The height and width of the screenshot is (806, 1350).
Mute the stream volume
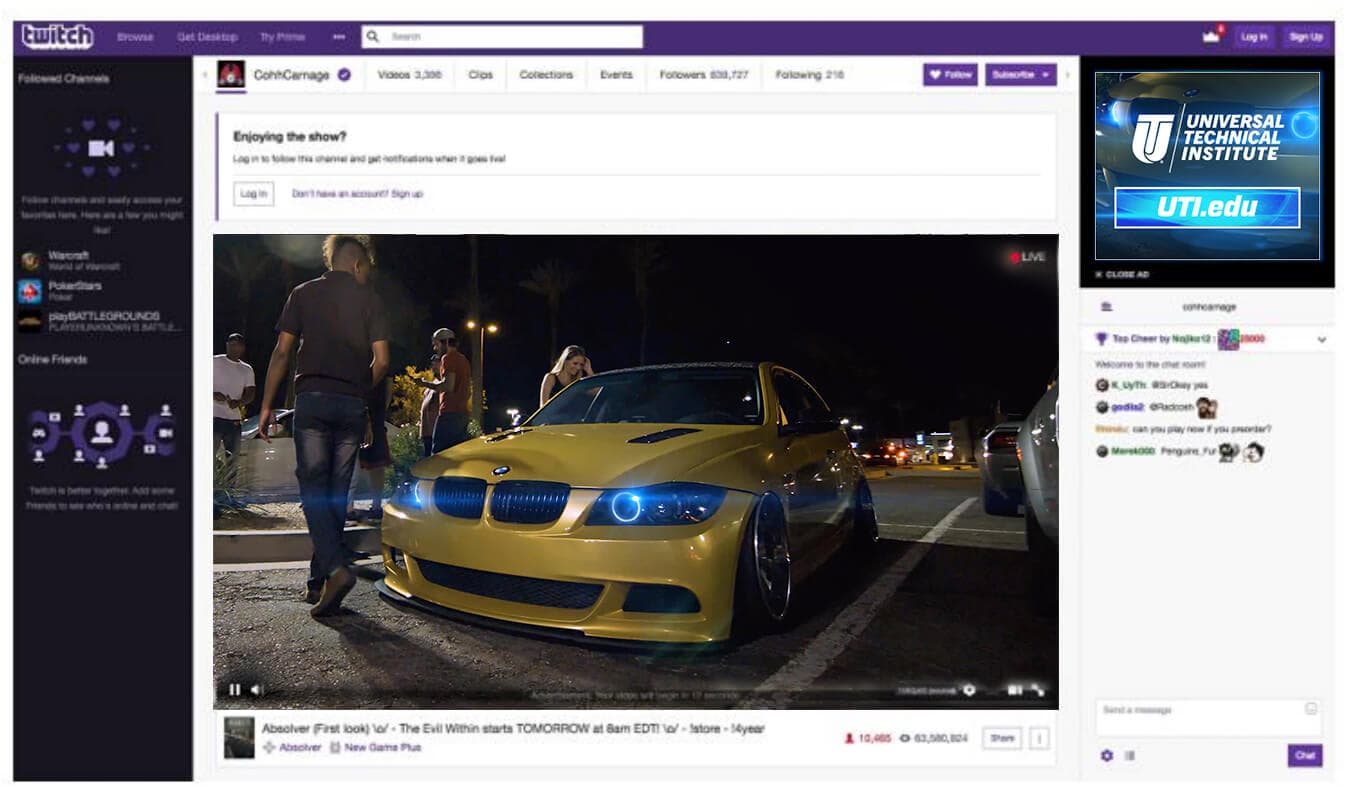(255, 689)
